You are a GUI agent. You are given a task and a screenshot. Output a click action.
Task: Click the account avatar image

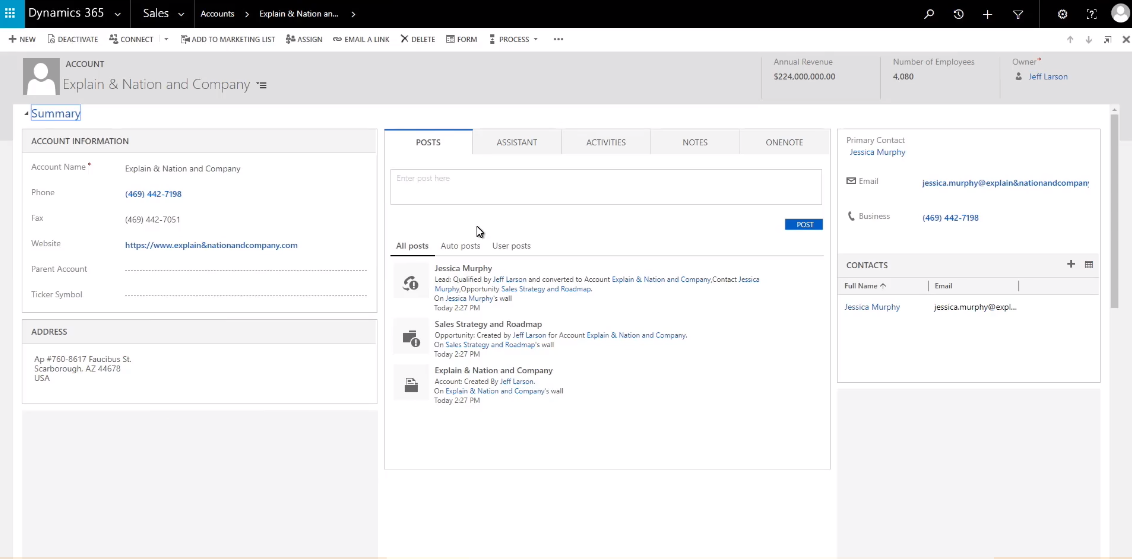[40, 77]
